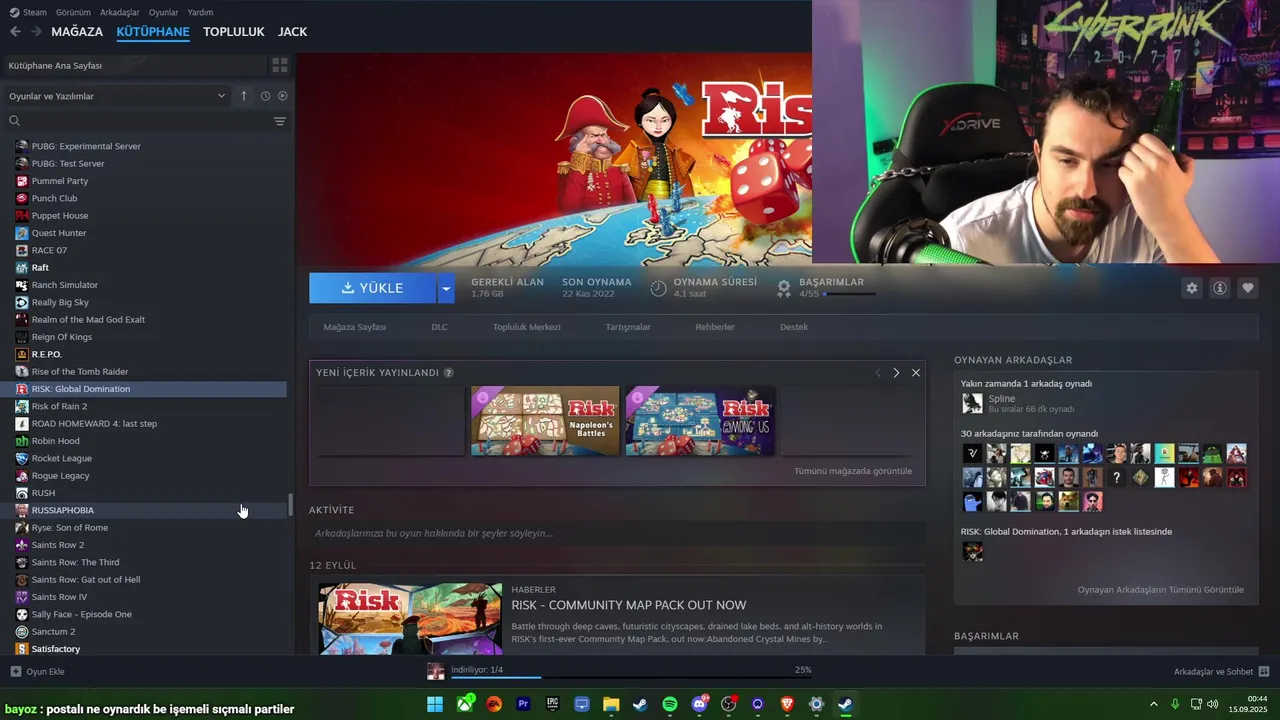Go forward with the right arrow
This screenshot has height=720, width=1280.
coord(36,32)
